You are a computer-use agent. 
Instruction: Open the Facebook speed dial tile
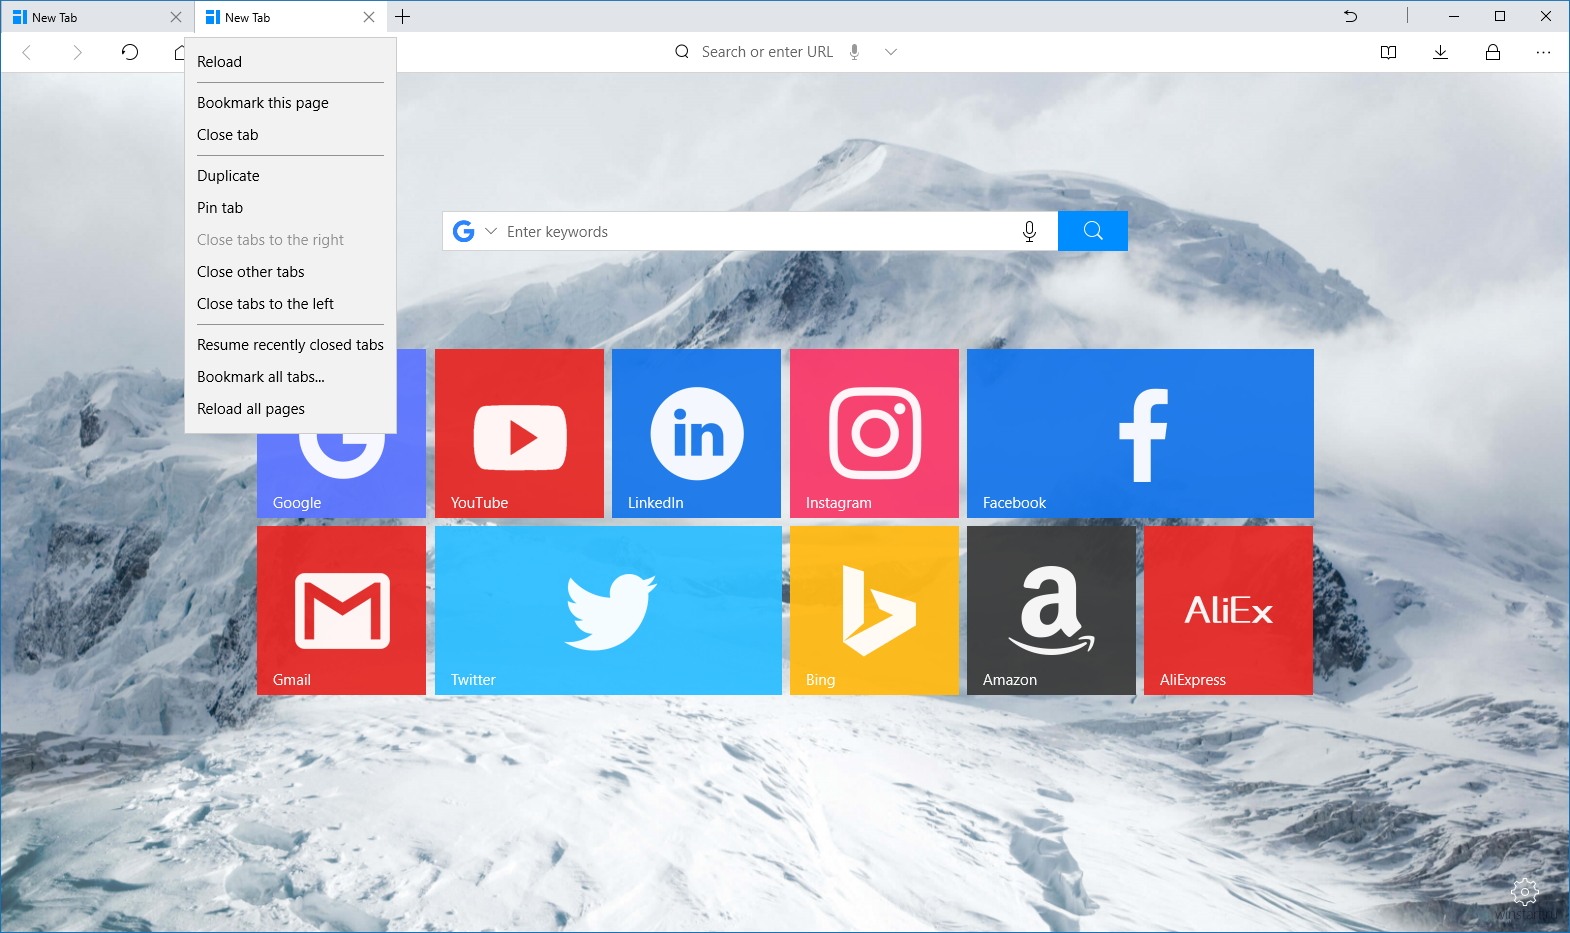click(1140, 433)
